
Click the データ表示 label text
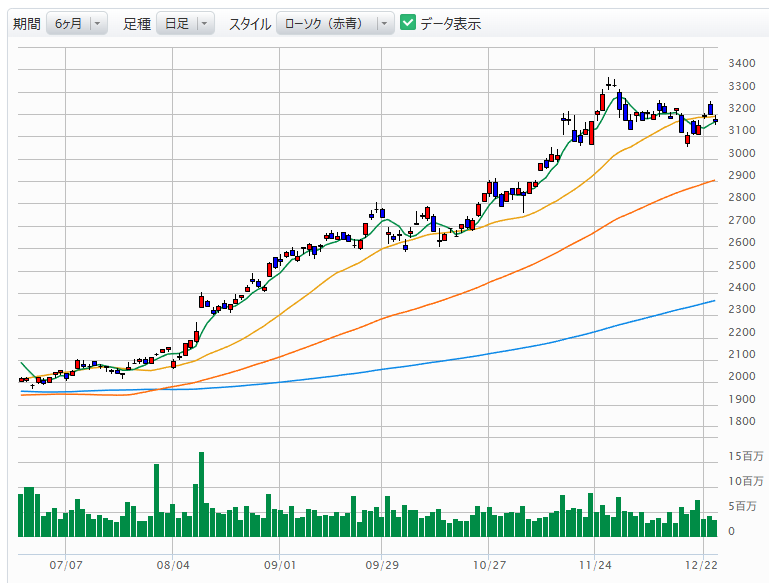(x=450, y=23)
